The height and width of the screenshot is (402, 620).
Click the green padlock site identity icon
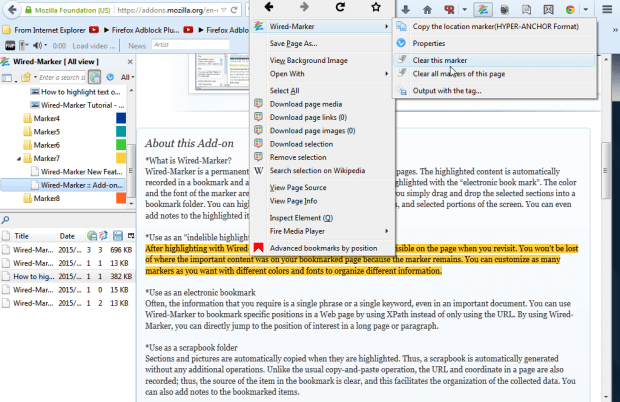tap(28, 10)
